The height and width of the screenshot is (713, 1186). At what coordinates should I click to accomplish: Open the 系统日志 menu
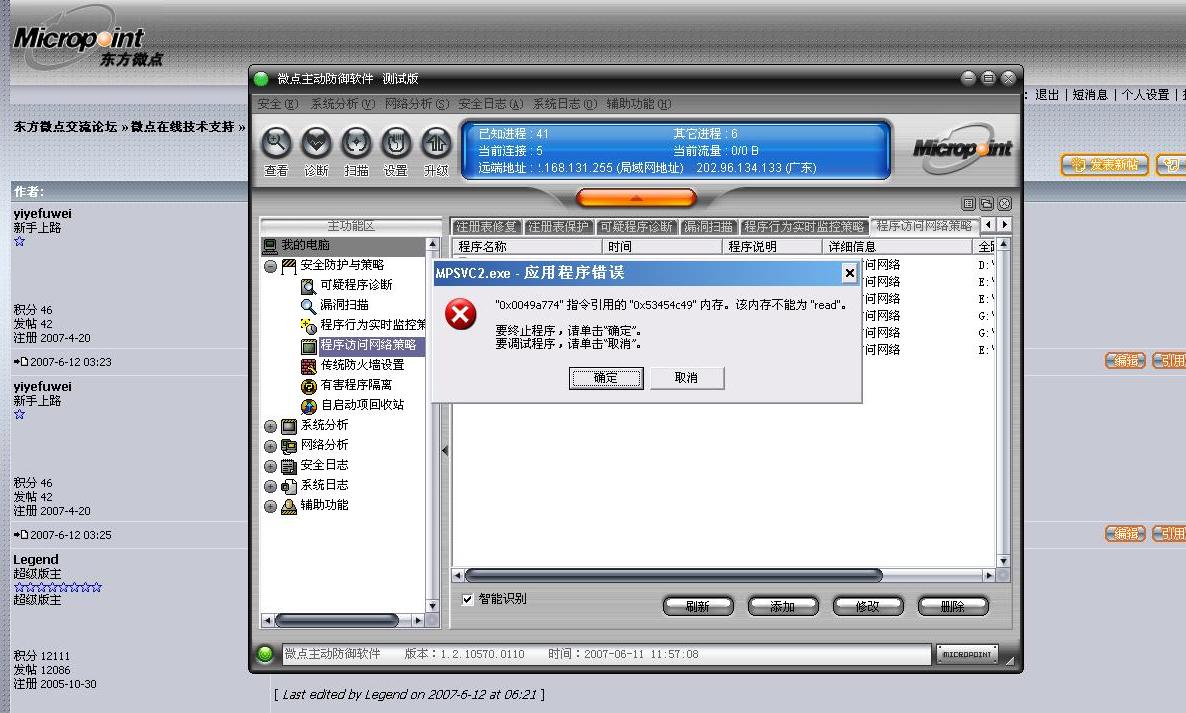[x=564, y=104]
